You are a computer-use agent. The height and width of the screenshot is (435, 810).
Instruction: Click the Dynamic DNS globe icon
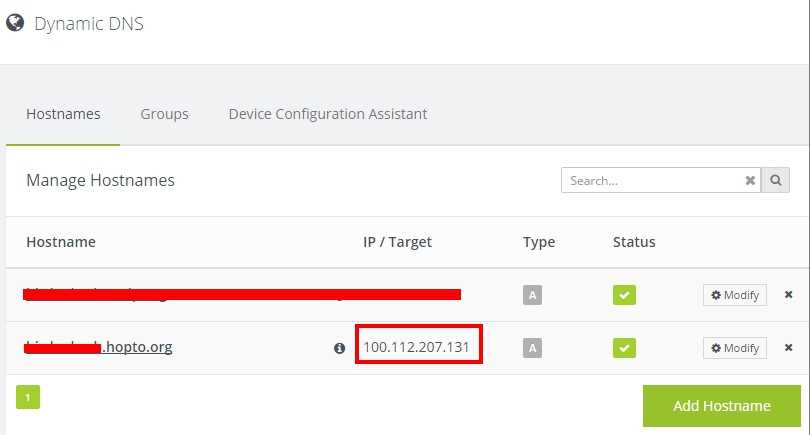click(x=15, y=23)
